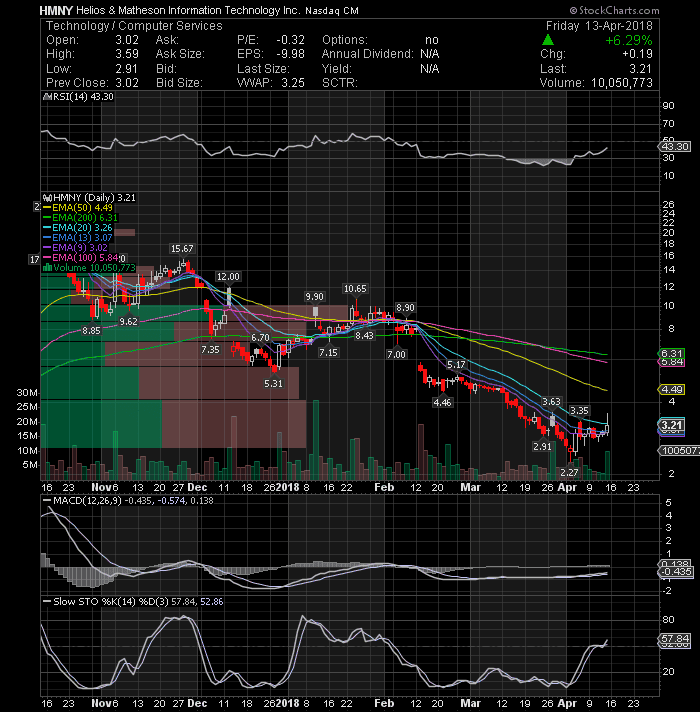Click the 3.21 last price tag on right axis
700x712 pixels.
click(671, 425)
